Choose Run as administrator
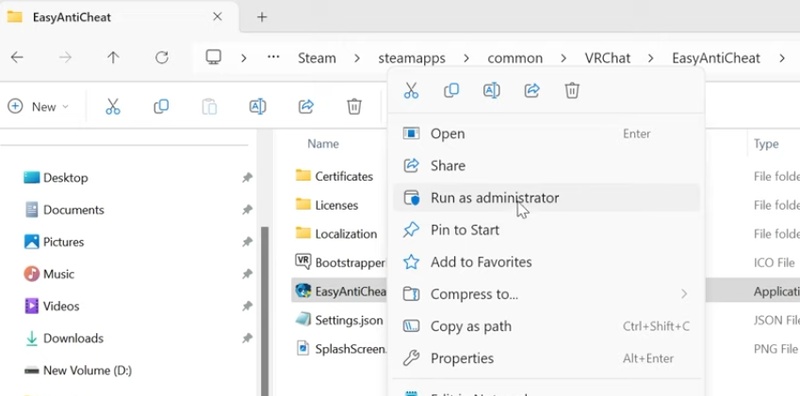Image resolution: width=800 pixels, height=396 pixels. [546, 198]
